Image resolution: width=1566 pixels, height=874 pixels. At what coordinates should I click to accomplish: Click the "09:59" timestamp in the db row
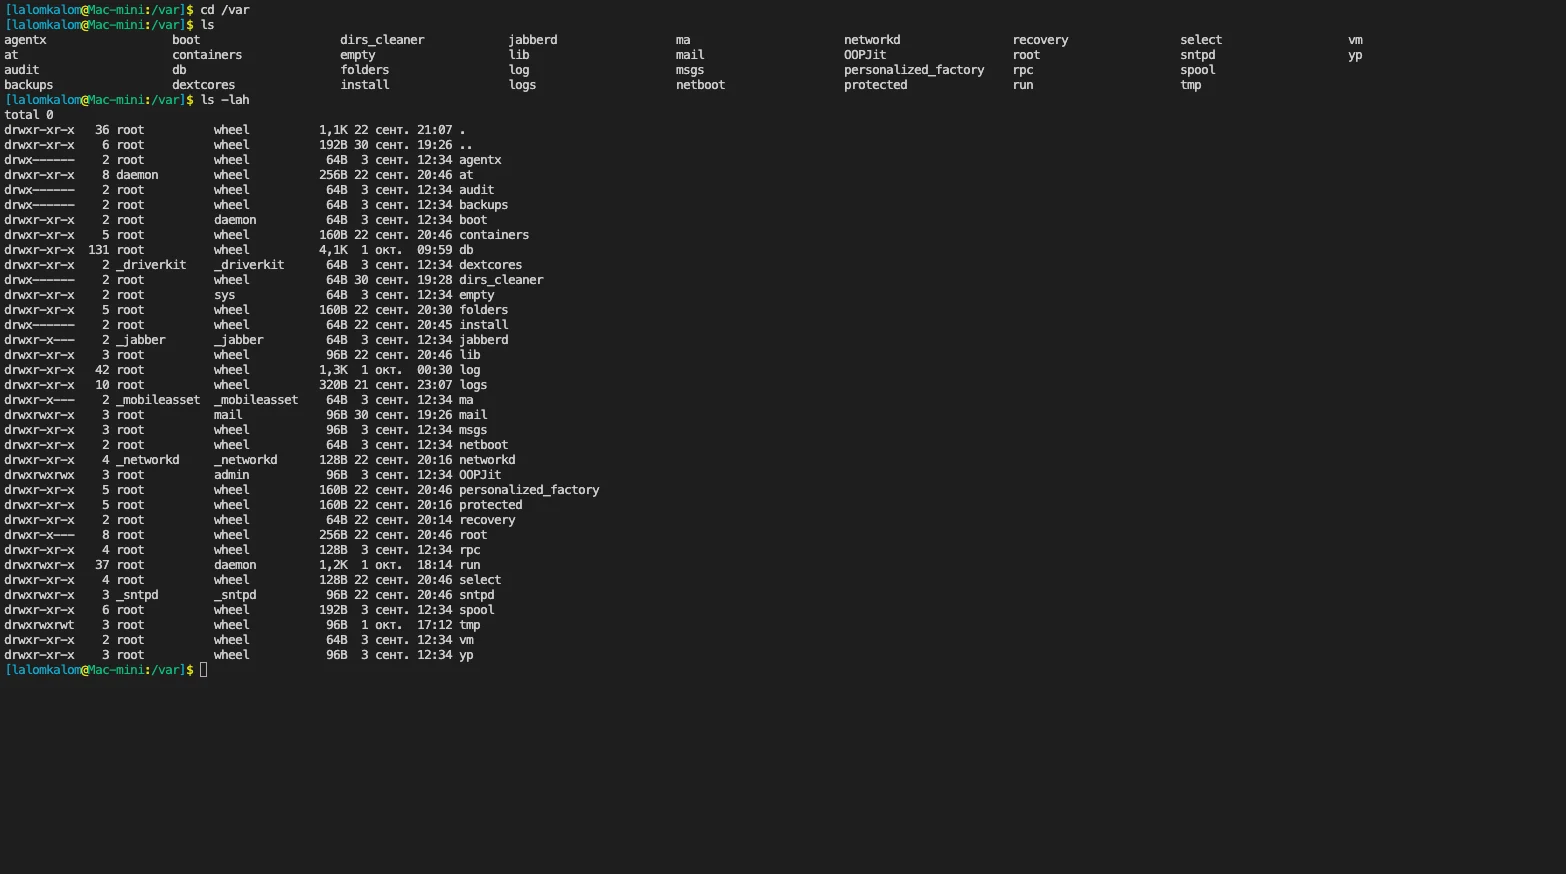point(435,250)
